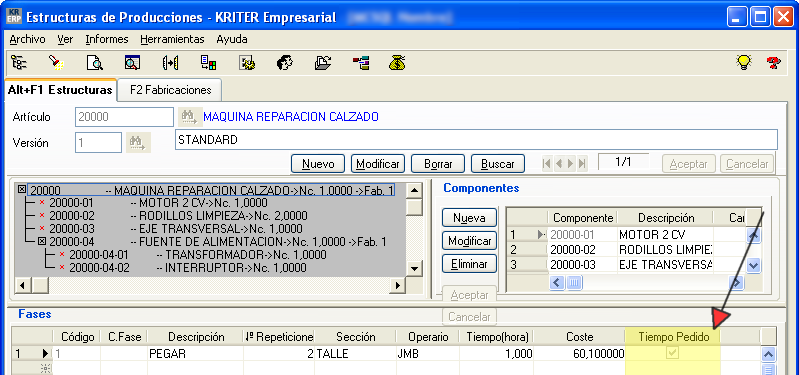Screen dimensions: 799x375
Task: Click the PEGAR description cell in Fases
Action: pyautogui.click(x=195, y=354)
